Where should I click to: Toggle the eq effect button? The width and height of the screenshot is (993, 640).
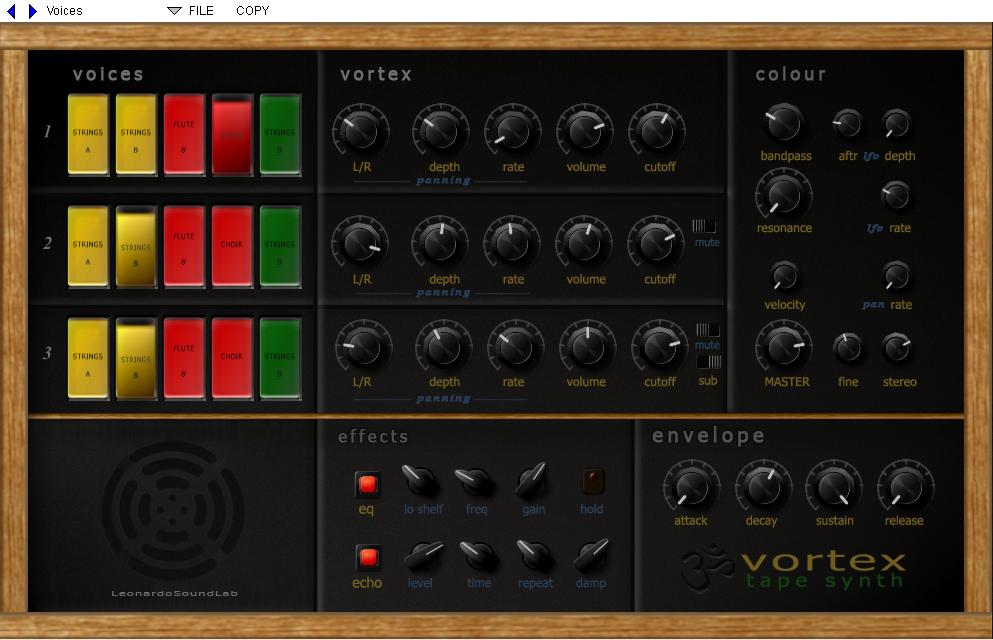[367, 485]
